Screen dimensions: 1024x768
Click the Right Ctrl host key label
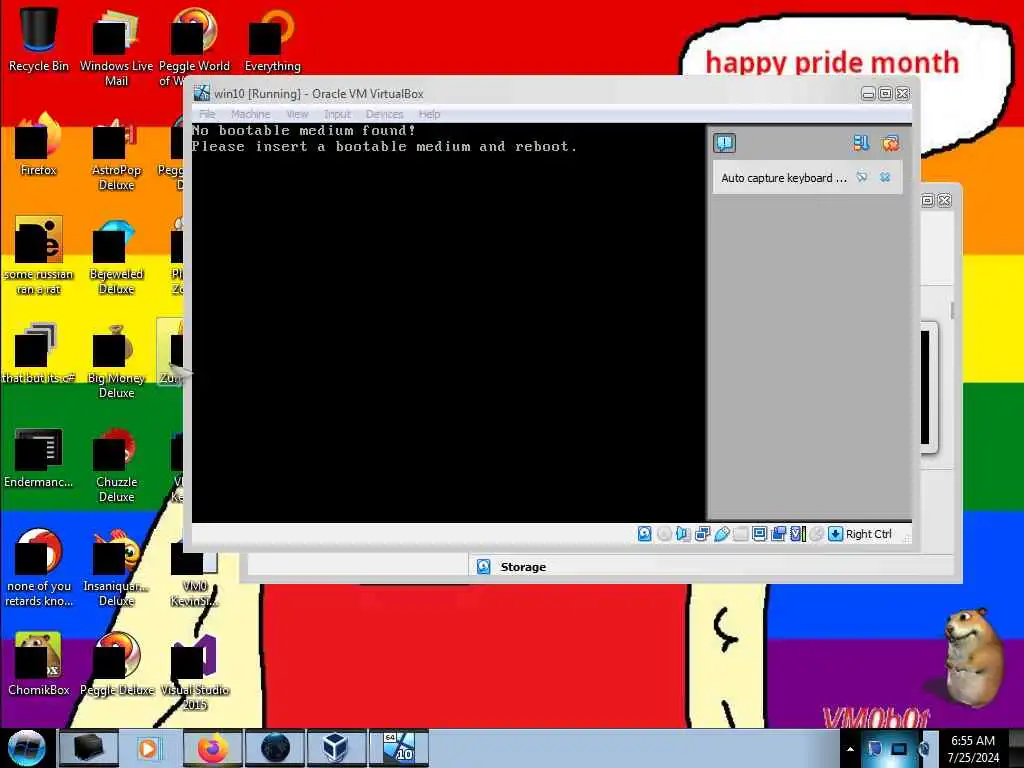869,534
